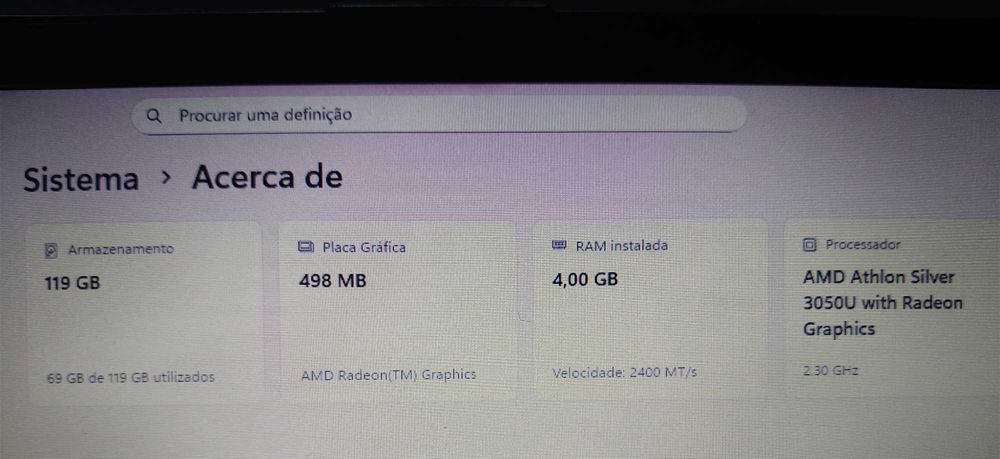Click the breadcrumb chevron after Sistema
1000x459 pixels.
[x=166, y=178]
